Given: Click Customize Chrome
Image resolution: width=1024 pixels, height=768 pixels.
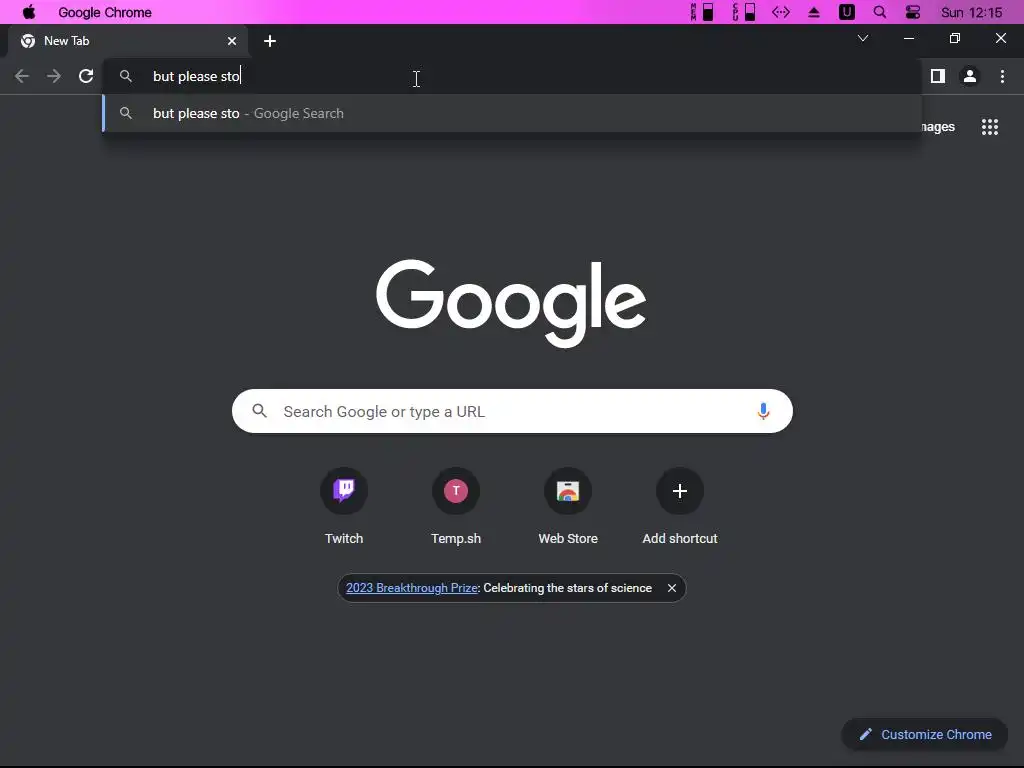Looking at the screenshot, I should (x=925, y=735).
